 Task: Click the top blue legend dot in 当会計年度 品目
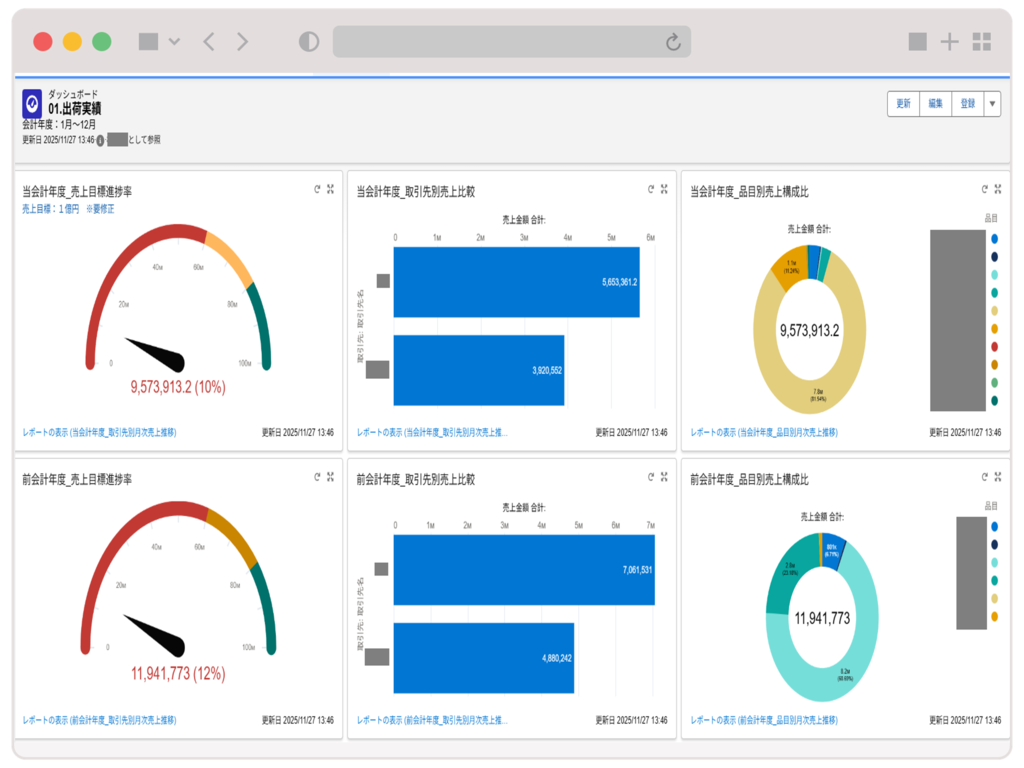pos(995,239)
